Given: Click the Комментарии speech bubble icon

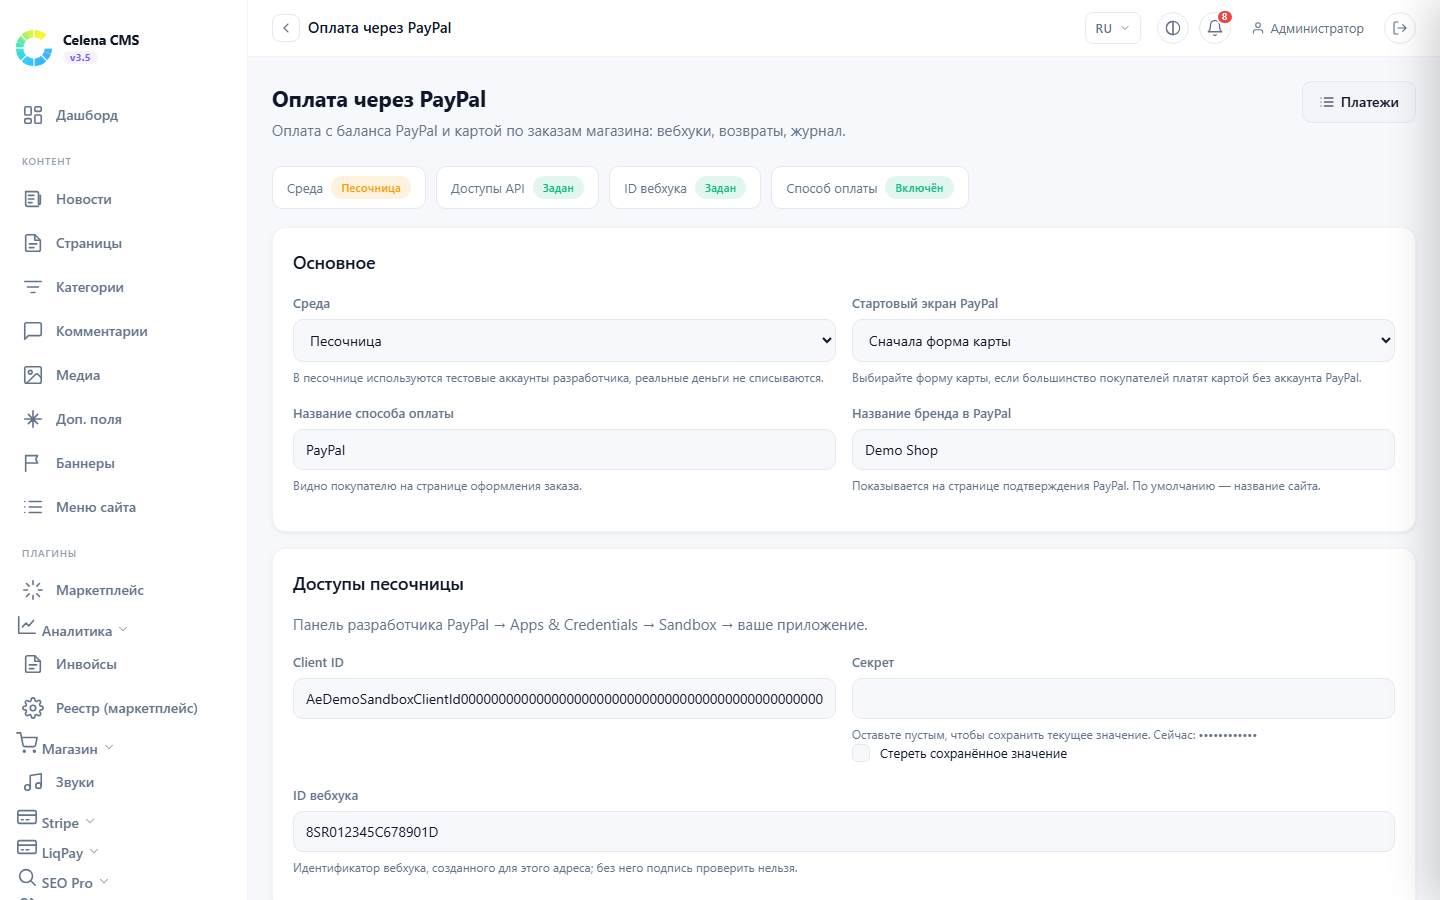Looking at the screenshot, I should (x=33, y=331).
